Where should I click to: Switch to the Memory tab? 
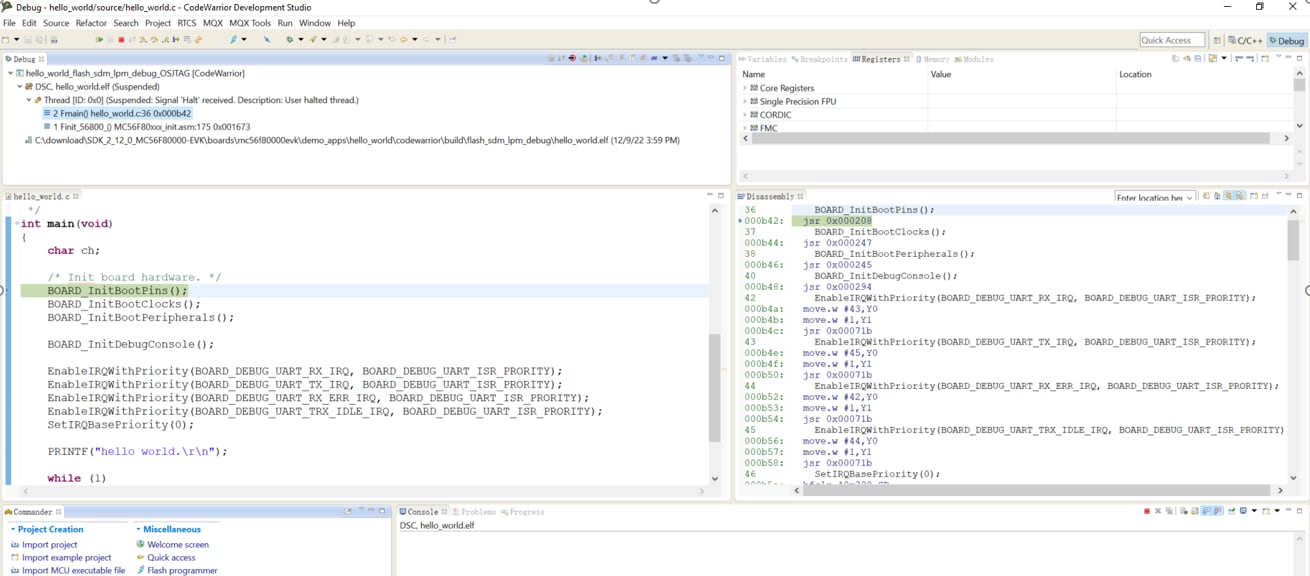pyautogui.click(x=935, y=59)
